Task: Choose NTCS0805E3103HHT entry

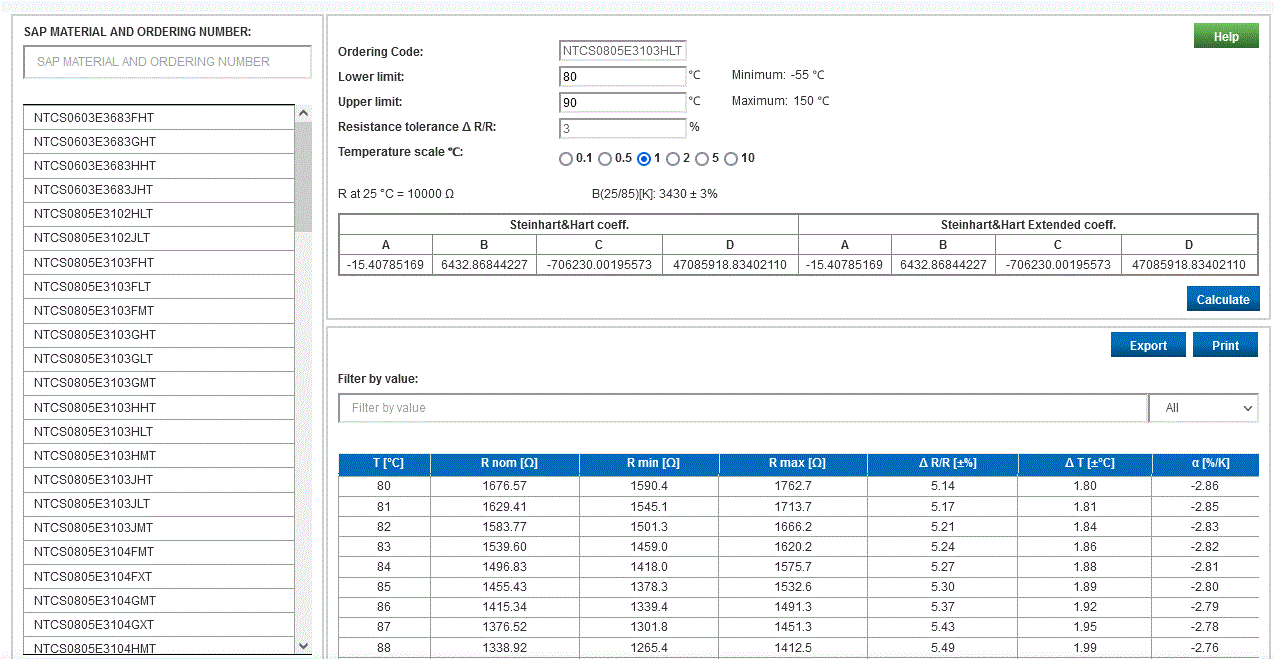Action: (159, 407)
